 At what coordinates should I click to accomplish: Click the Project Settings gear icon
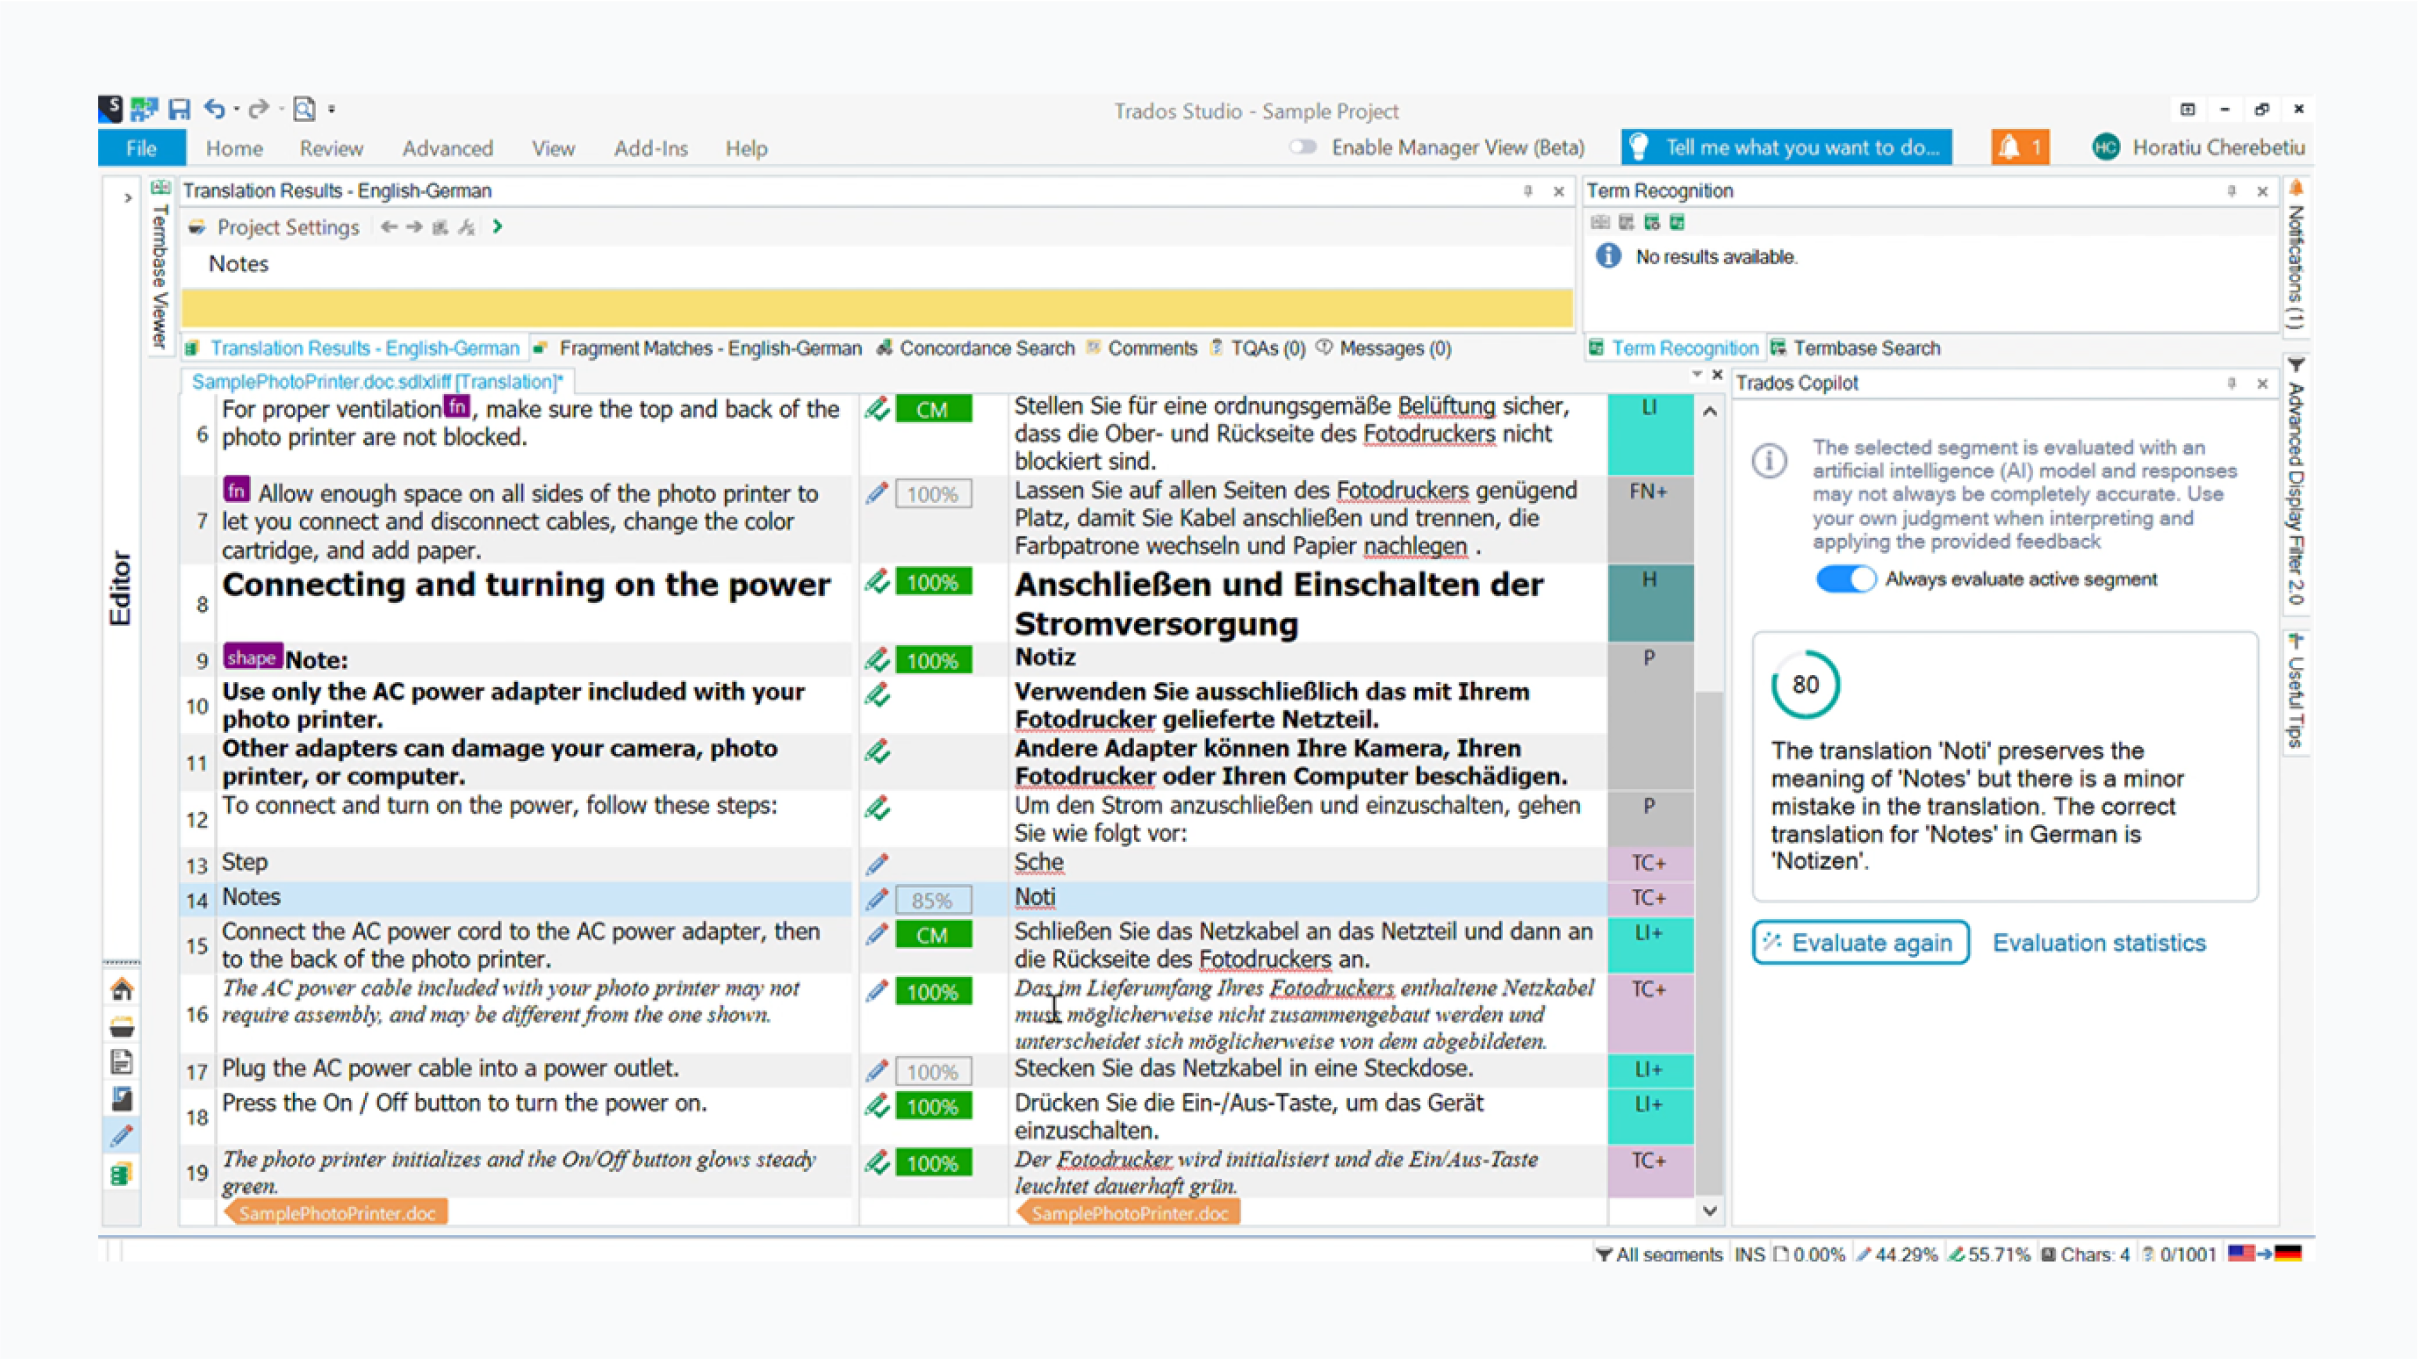tap(198, 227)
